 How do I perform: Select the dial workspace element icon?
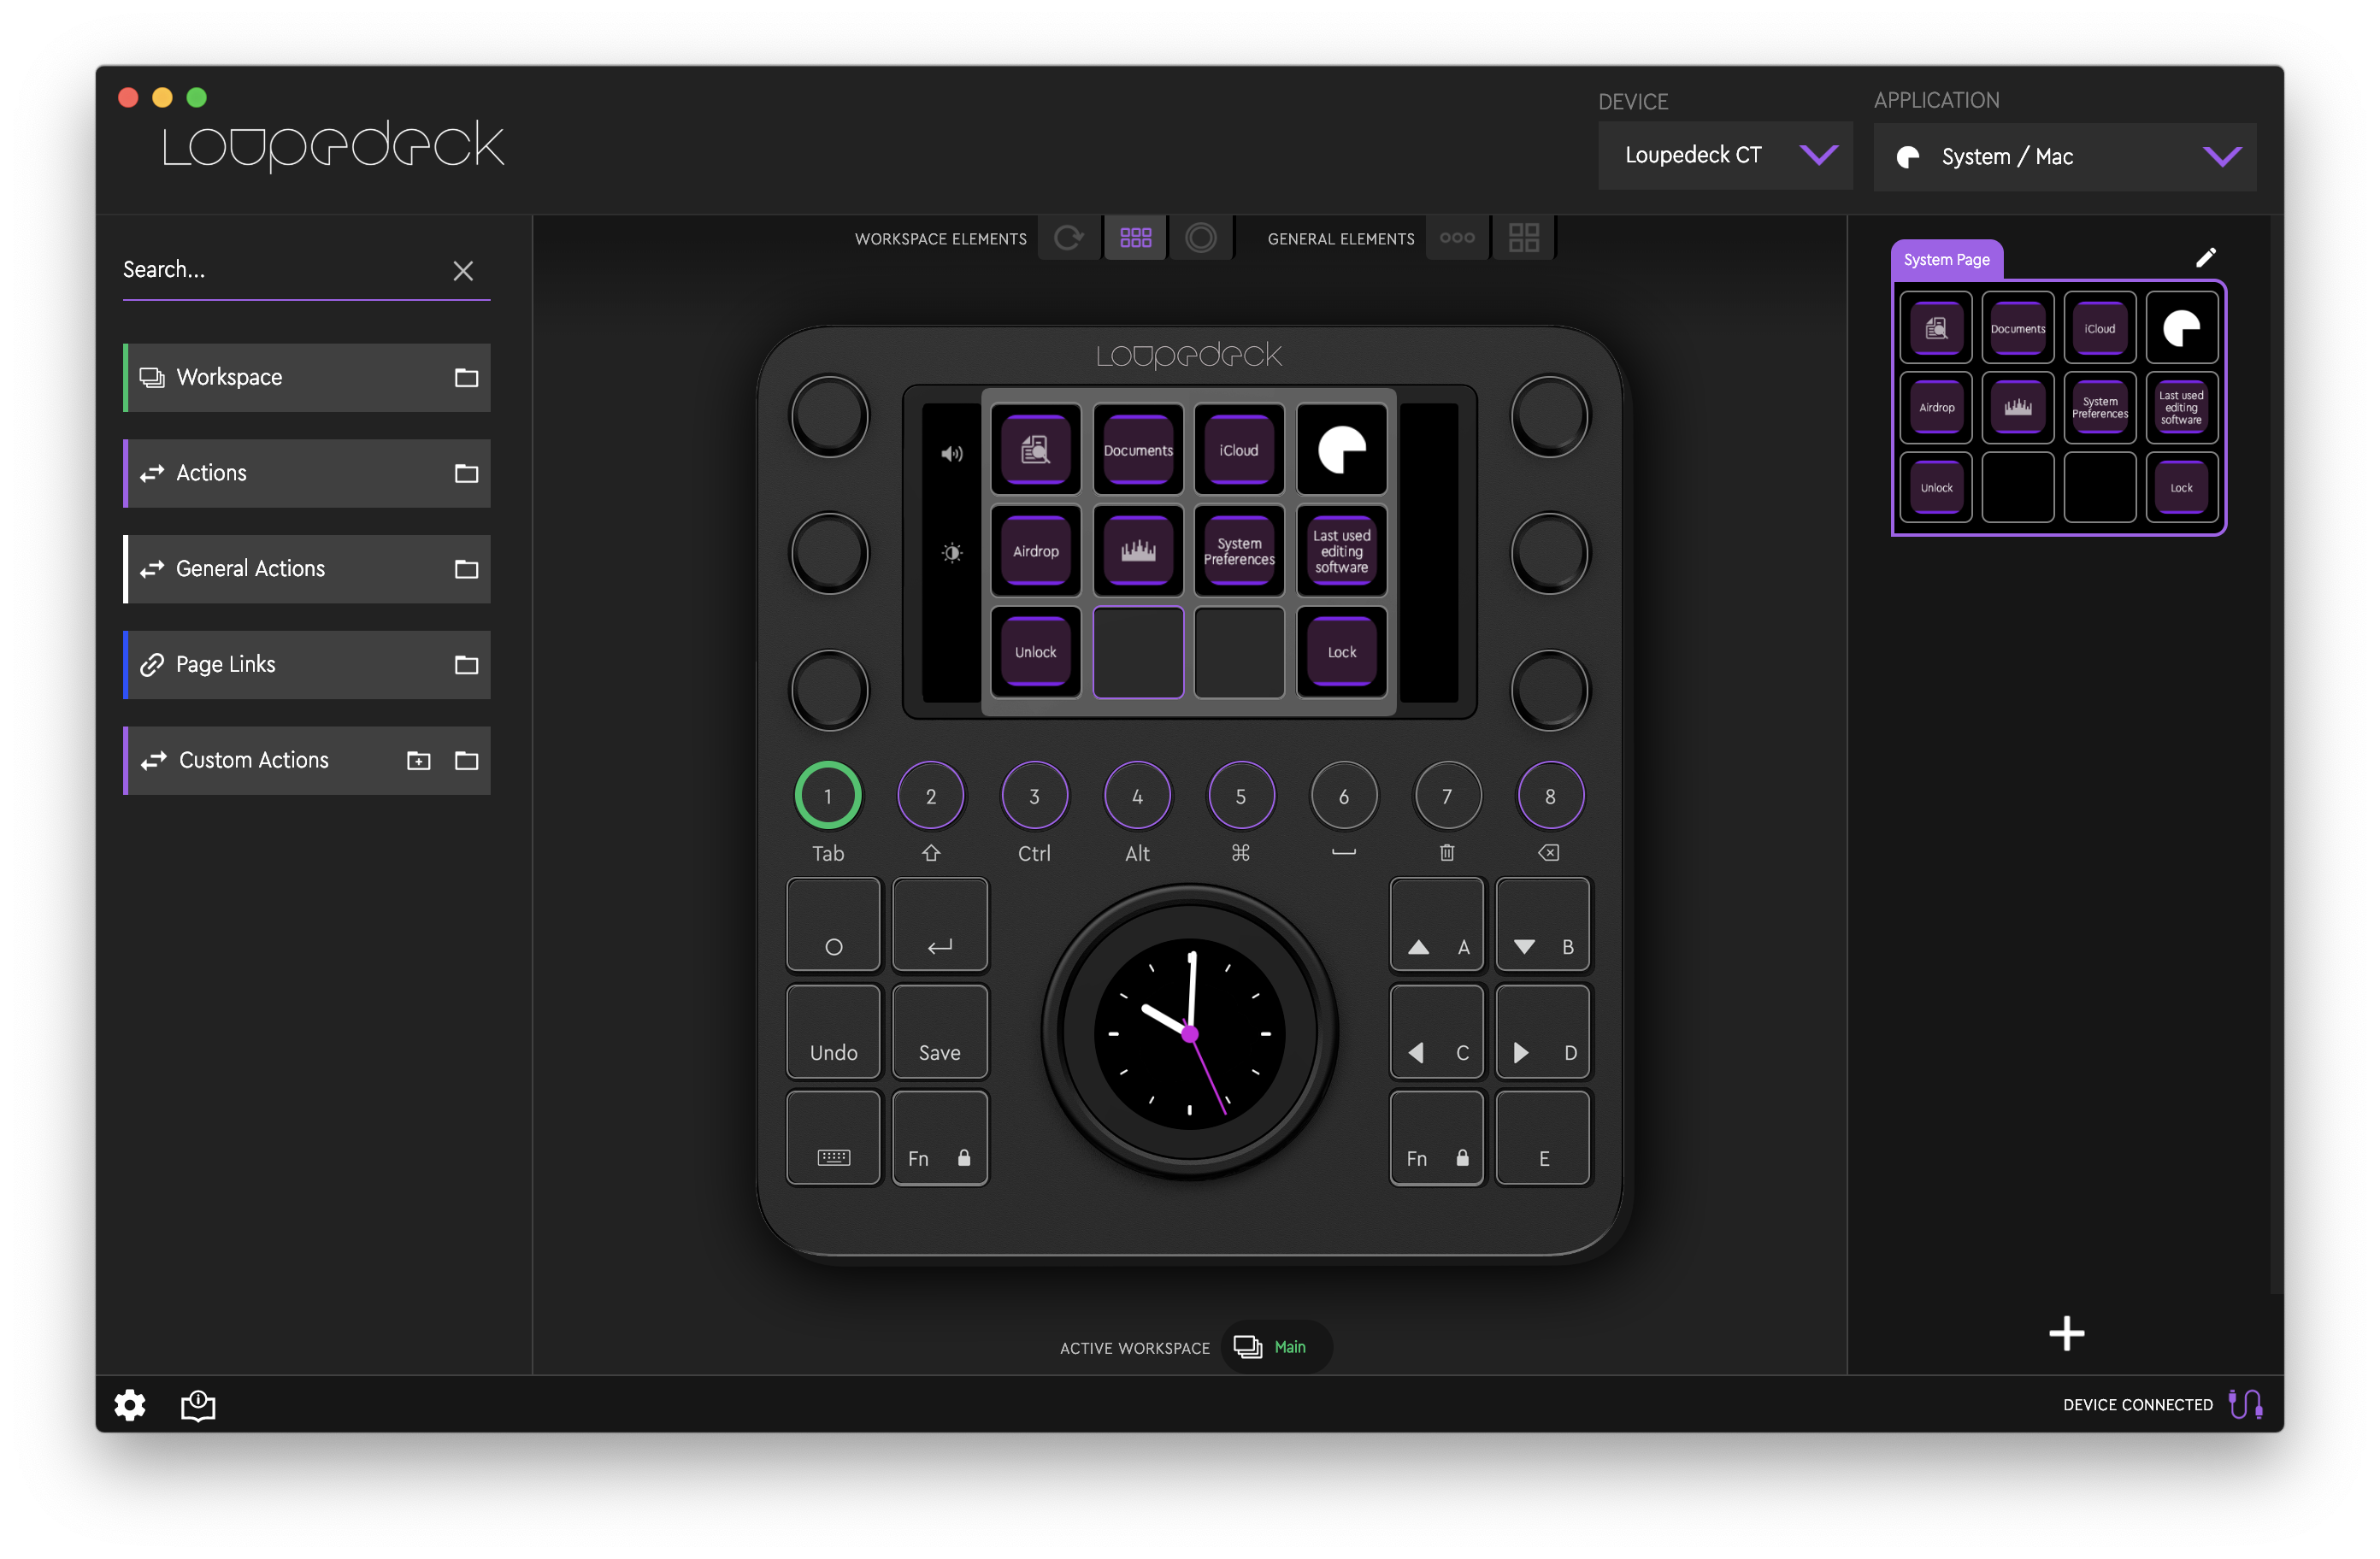pyautogui.click(x=1200, y=238)
